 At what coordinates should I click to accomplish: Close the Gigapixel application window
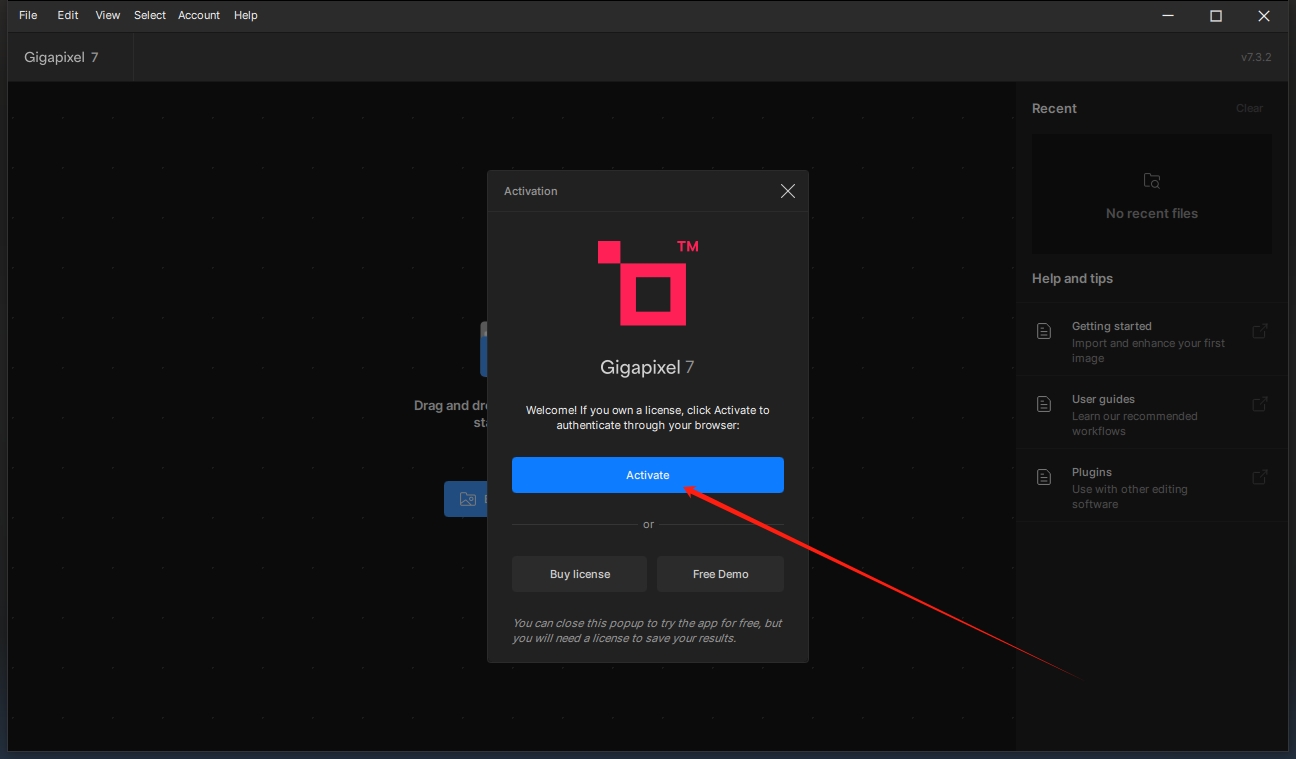(x=1264, y=15)
